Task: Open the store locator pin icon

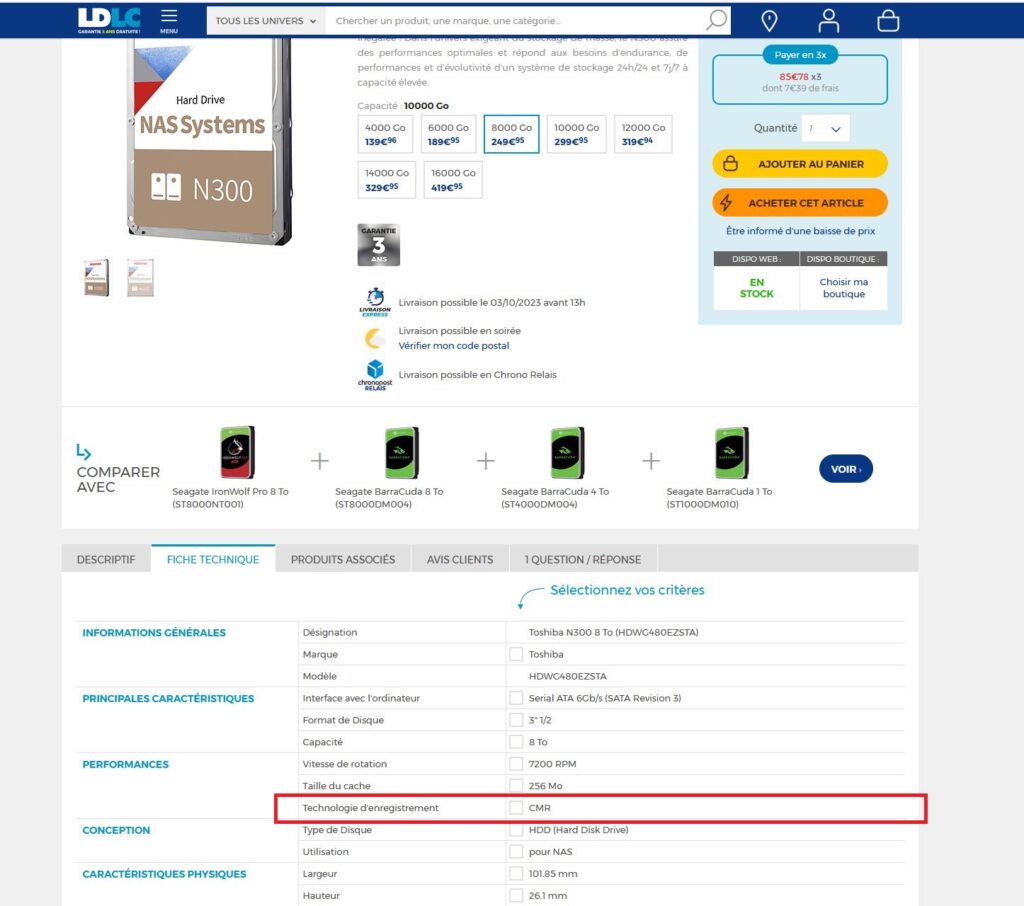Action: 769,21
